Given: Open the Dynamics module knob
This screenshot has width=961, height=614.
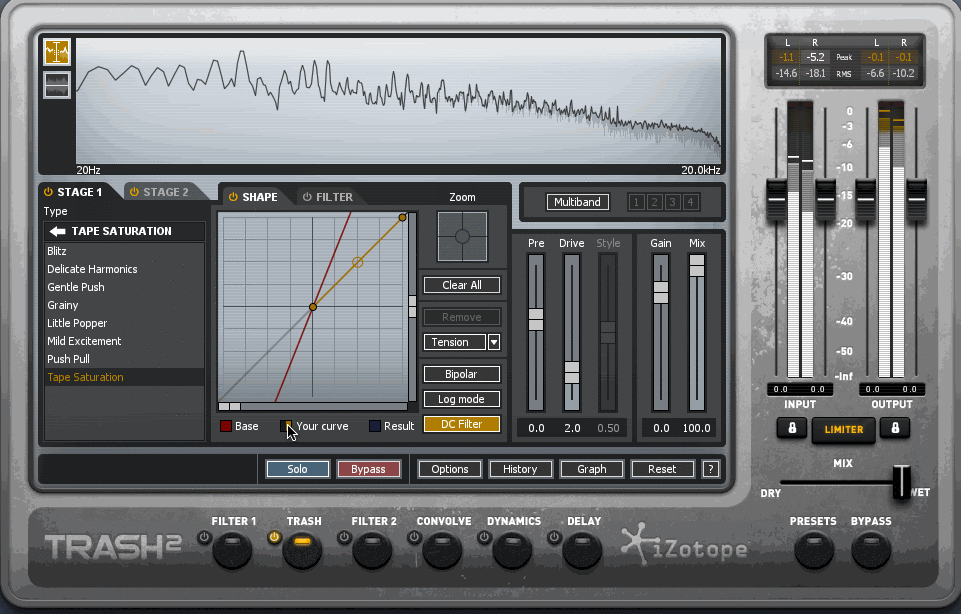Looking at the screenshot, I should click(x=512, y=550).
